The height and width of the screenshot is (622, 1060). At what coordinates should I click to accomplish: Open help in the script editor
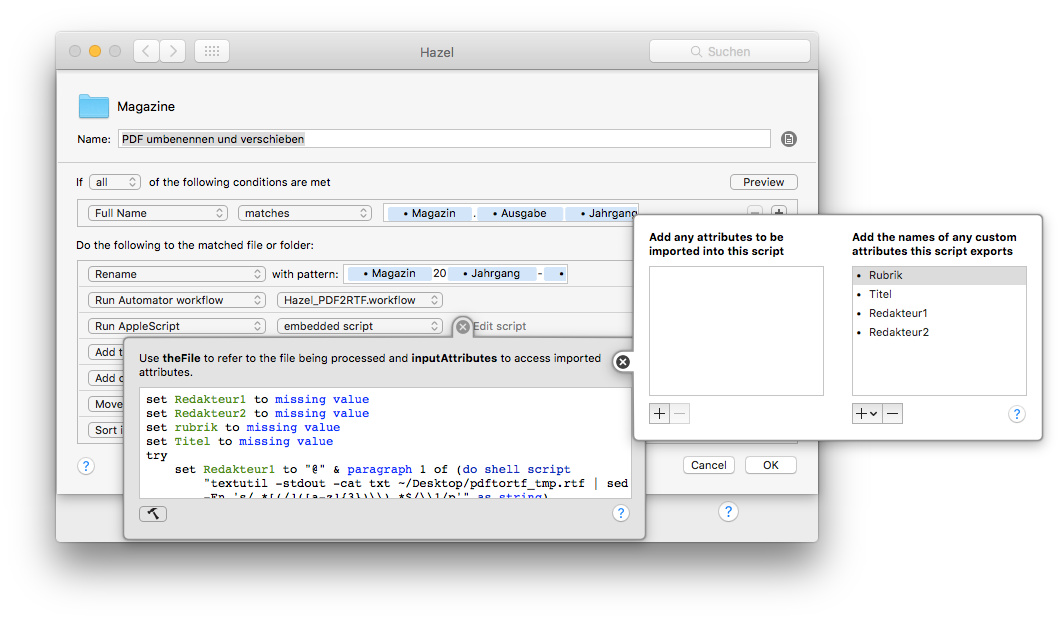(x=621, y=513)
